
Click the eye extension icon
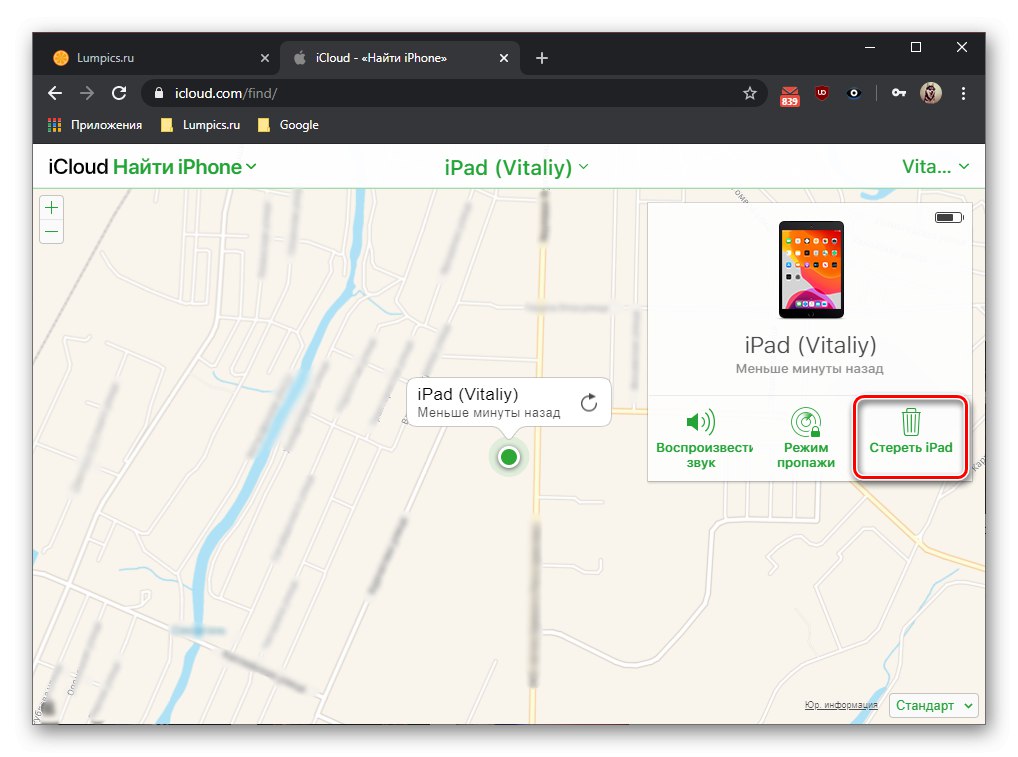pyautogui.click(x=854, y=93)
